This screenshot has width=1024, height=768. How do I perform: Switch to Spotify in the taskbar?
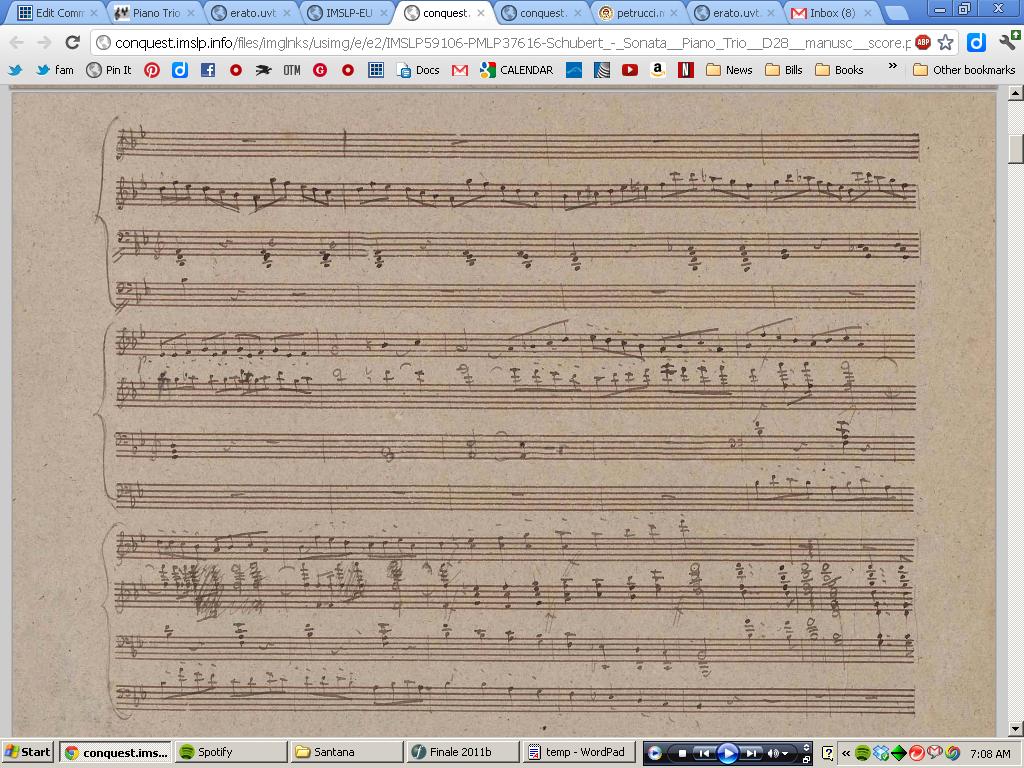coord(231,752)
